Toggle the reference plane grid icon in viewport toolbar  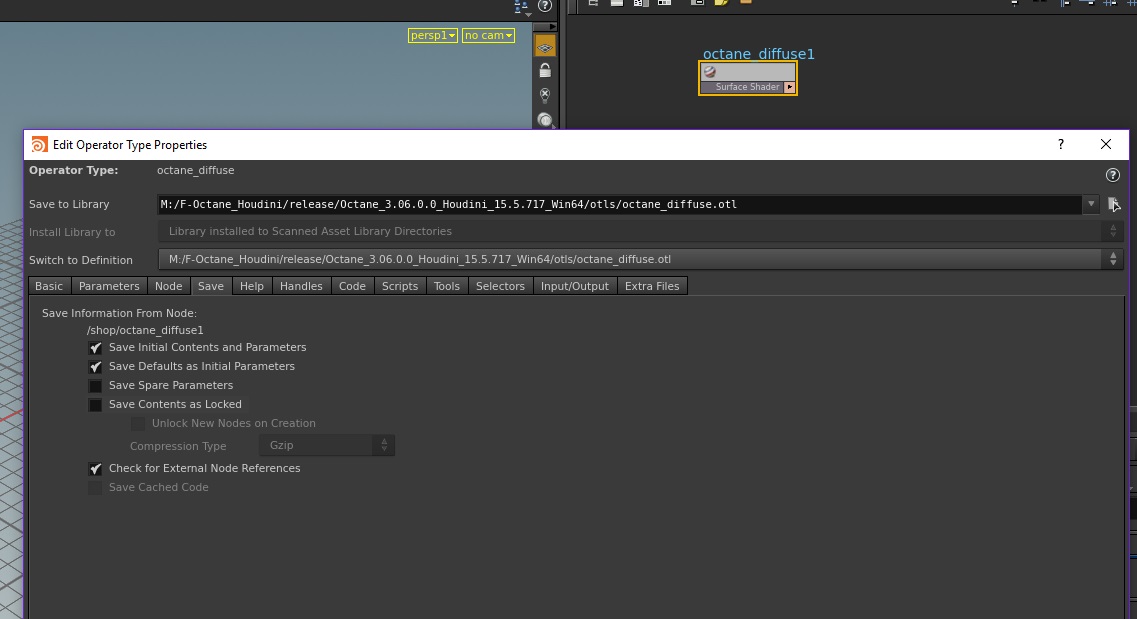point(545,47)
